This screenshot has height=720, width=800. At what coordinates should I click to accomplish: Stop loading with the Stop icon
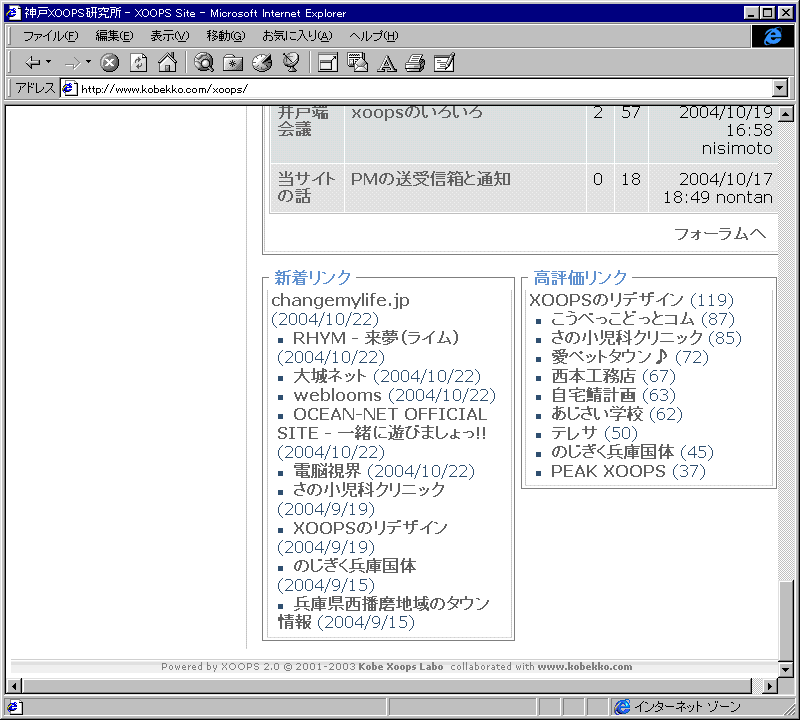click(x=109, y=63)
